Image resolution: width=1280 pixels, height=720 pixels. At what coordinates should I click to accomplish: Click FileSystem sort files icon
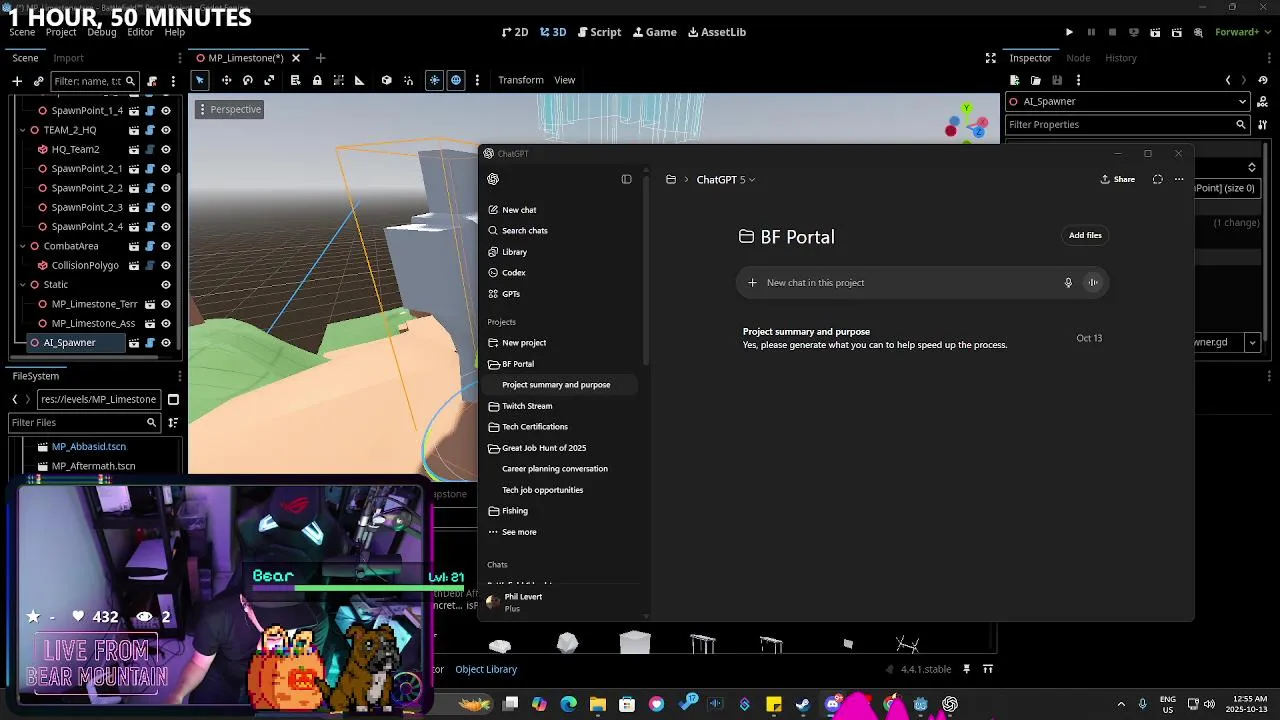(x=173, y=423)
